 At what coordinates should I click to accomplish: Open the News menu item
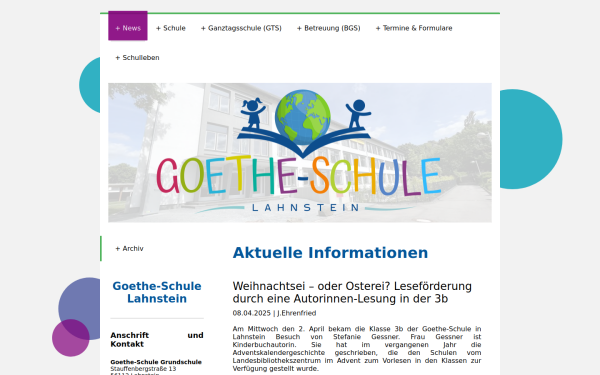(128, 26)
